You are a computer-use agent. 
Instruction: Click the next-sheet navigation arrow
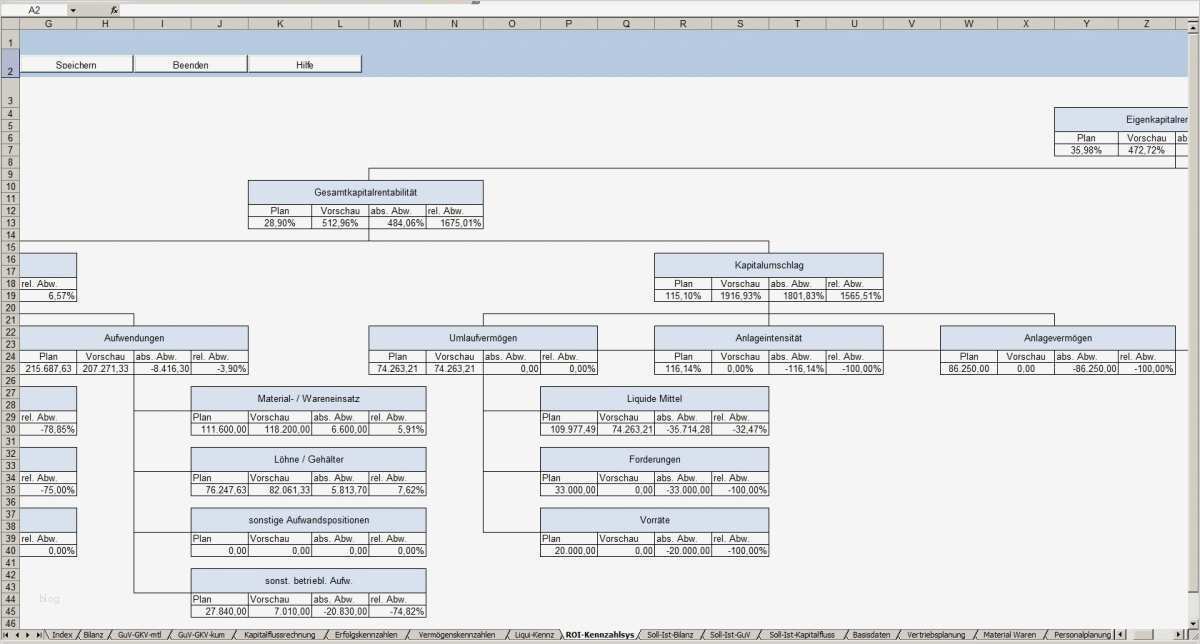pyautogui.click(x=29, y=633)
